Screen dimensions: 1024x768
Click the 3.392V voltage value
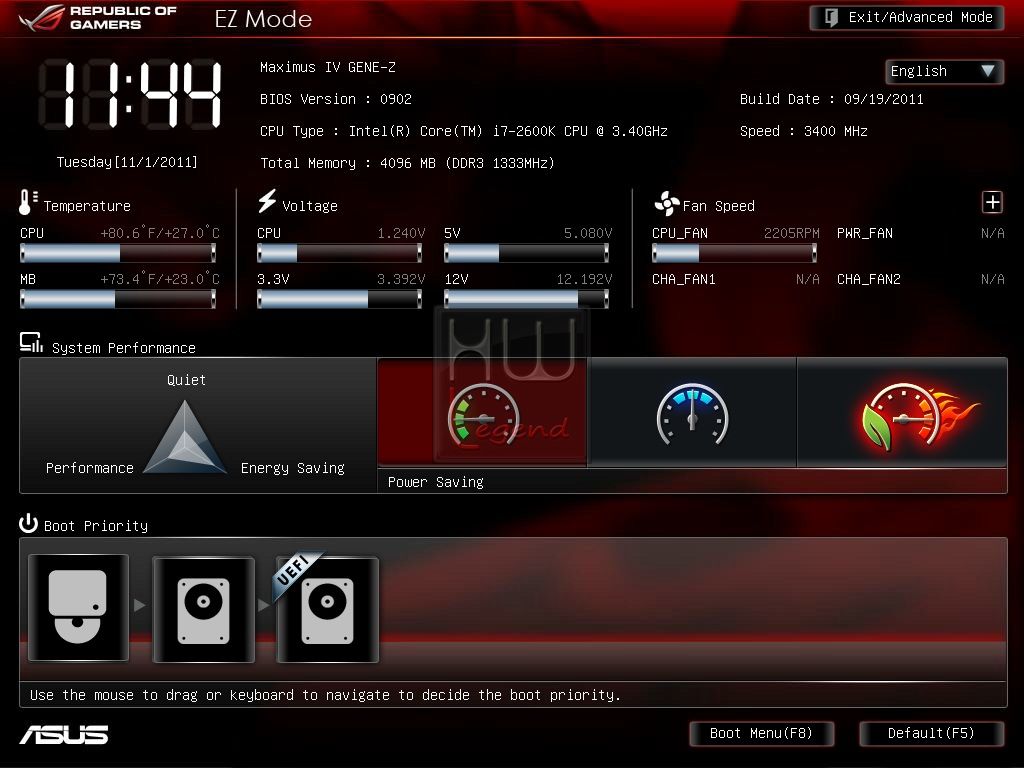point(401,280)
